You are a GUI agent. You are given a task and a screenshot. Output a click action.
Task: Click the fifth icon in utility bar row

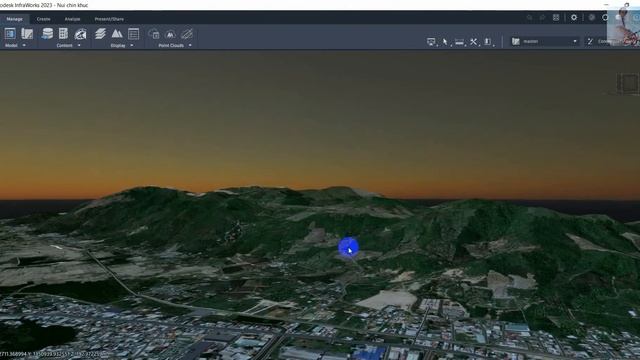tap(488, 42)
